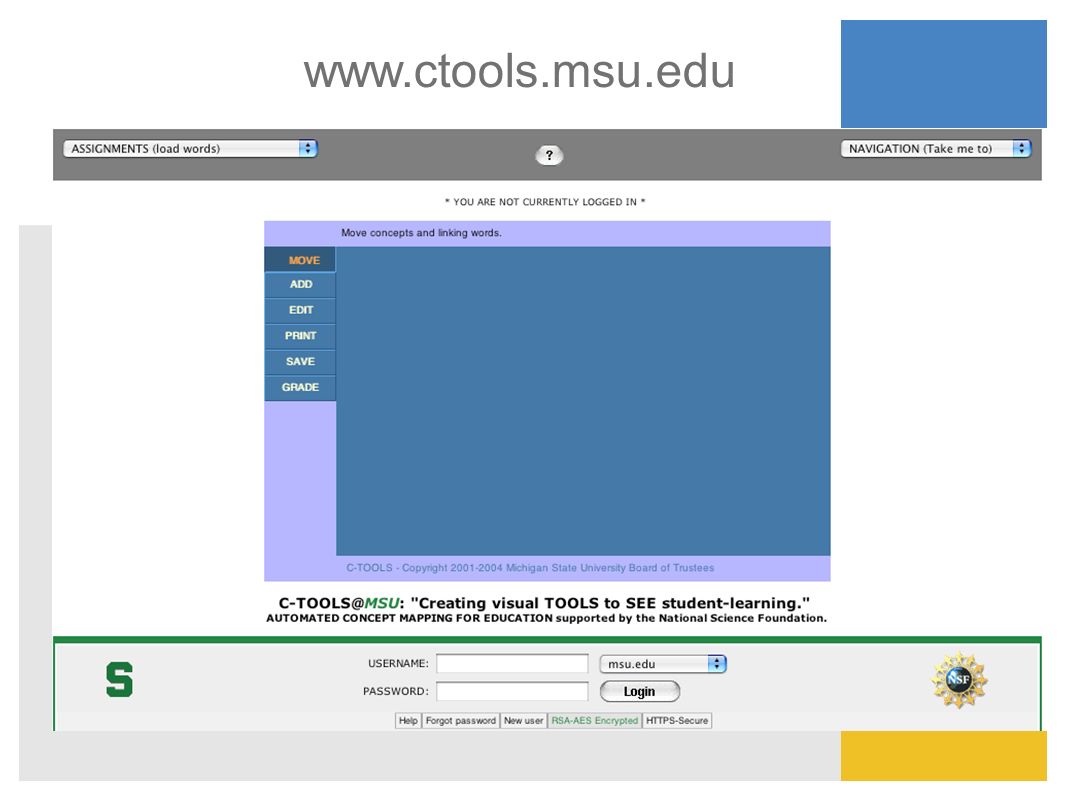Select the ADD tool tab

click(x=300, y=285)
